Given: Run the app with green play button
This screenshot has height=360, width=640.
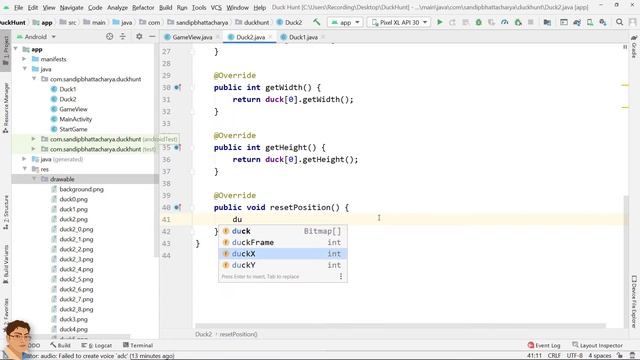Looking at the screenshot, I should 440,22.
